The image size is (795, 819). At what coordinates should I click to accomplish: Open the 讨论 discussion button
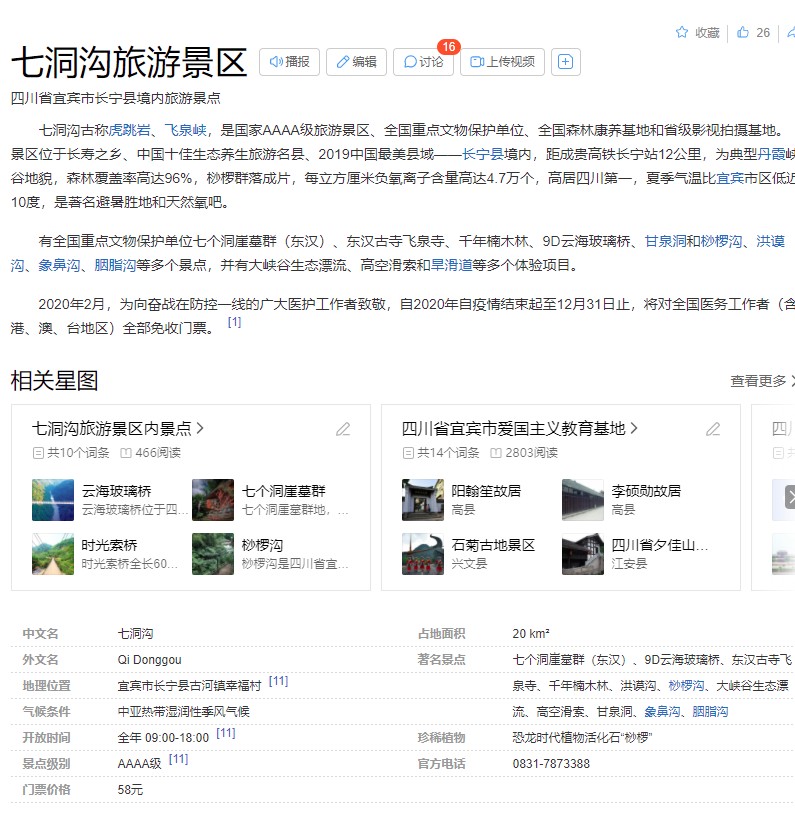click(x=423, y=62)
